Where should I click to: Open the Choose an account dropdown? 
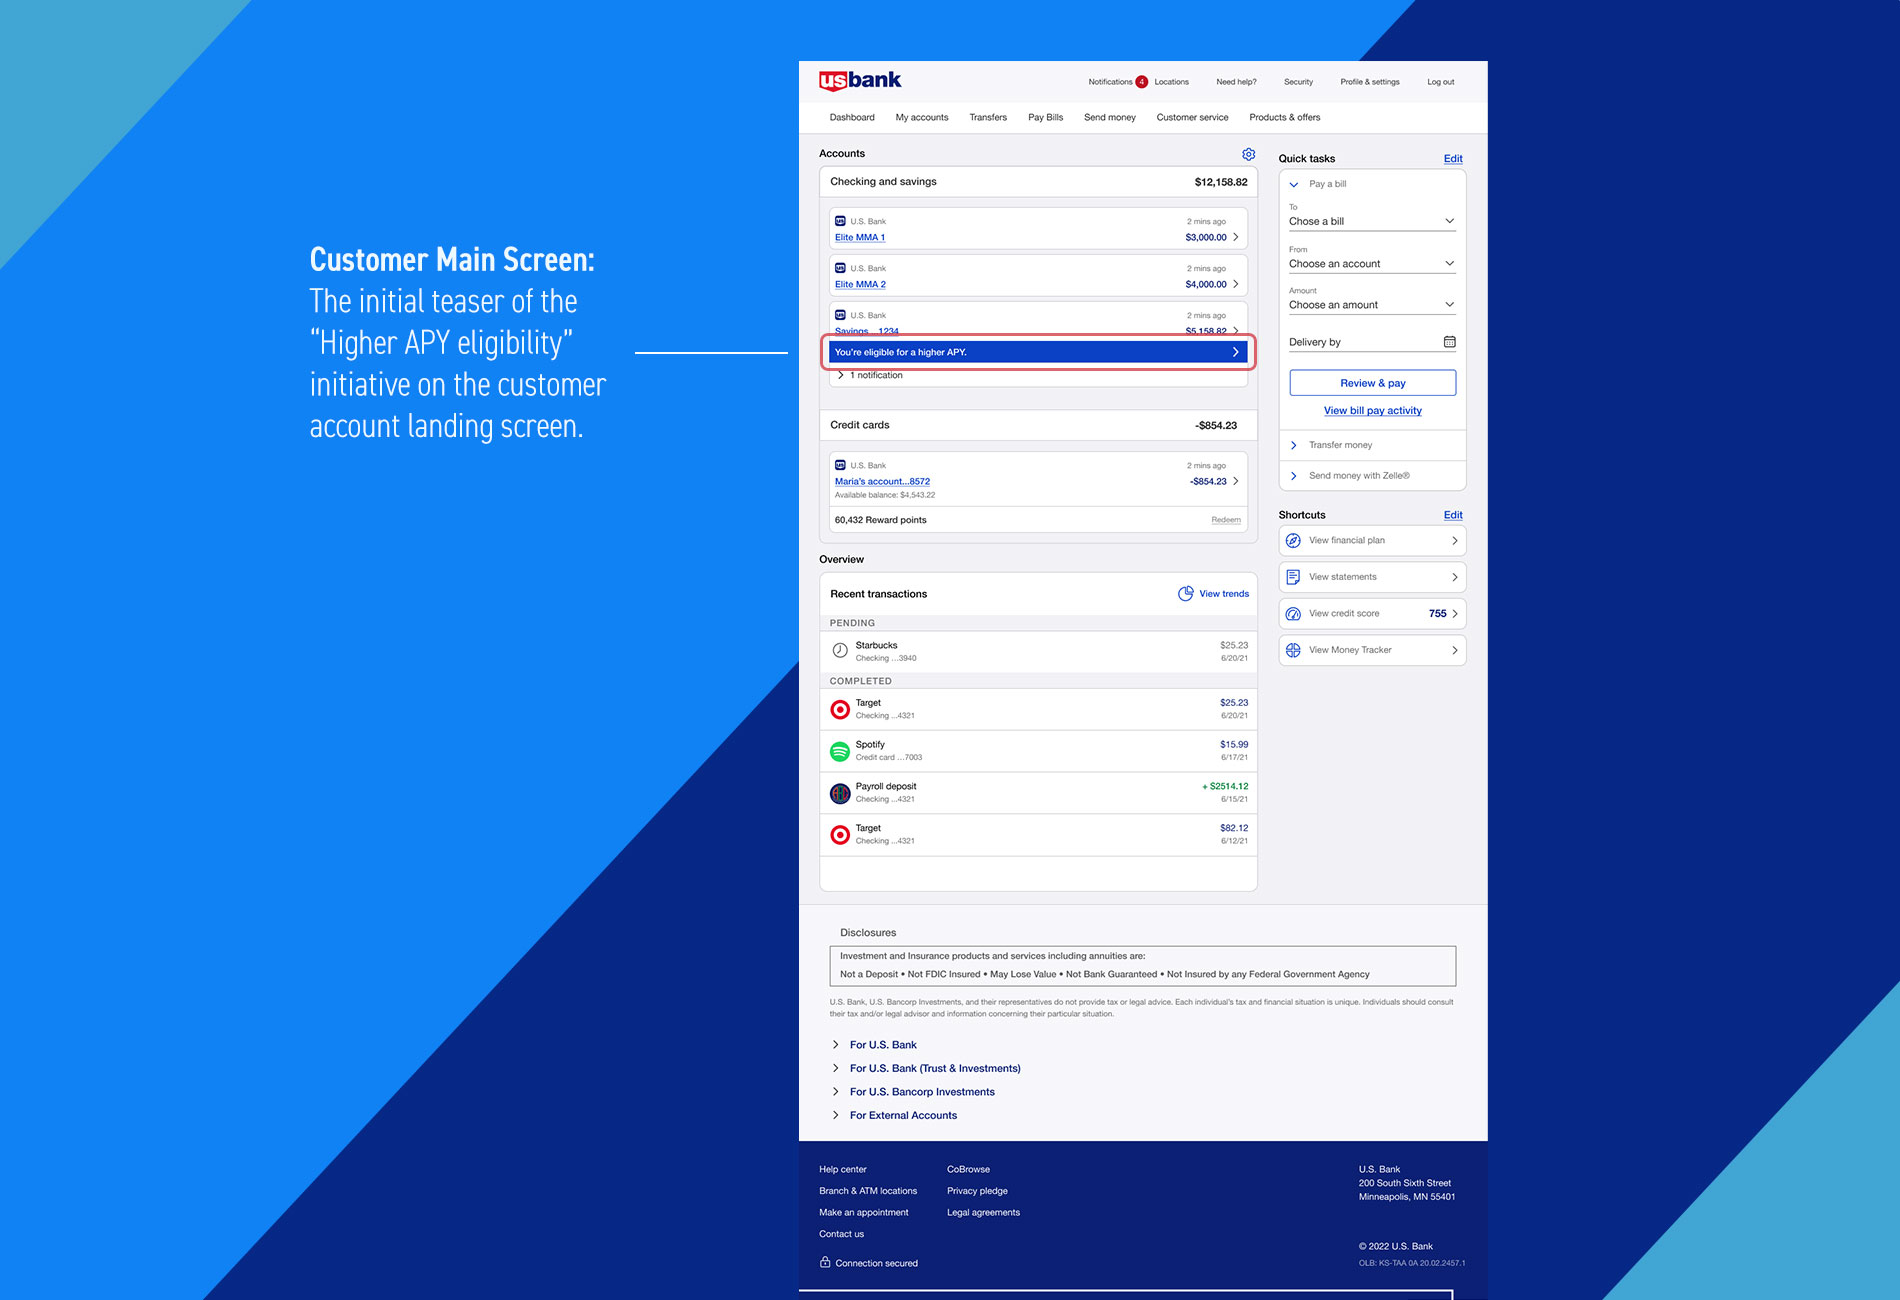point(1372,264)
